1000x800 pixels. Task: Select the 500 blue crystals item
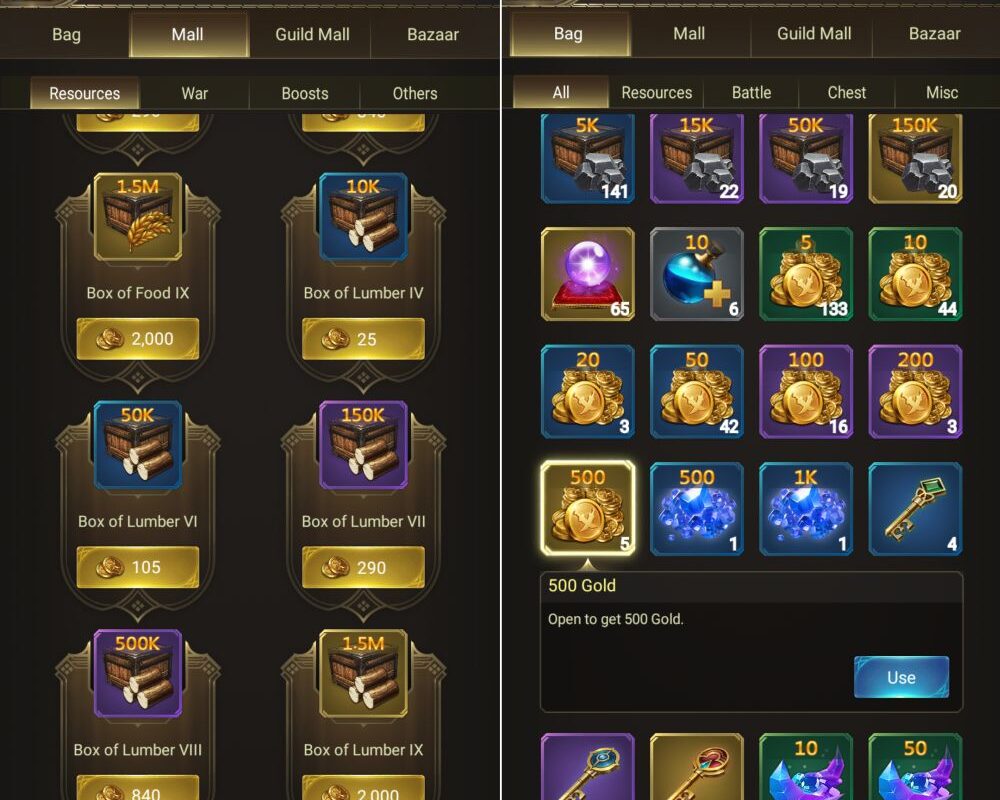click(x=696, y=508)
